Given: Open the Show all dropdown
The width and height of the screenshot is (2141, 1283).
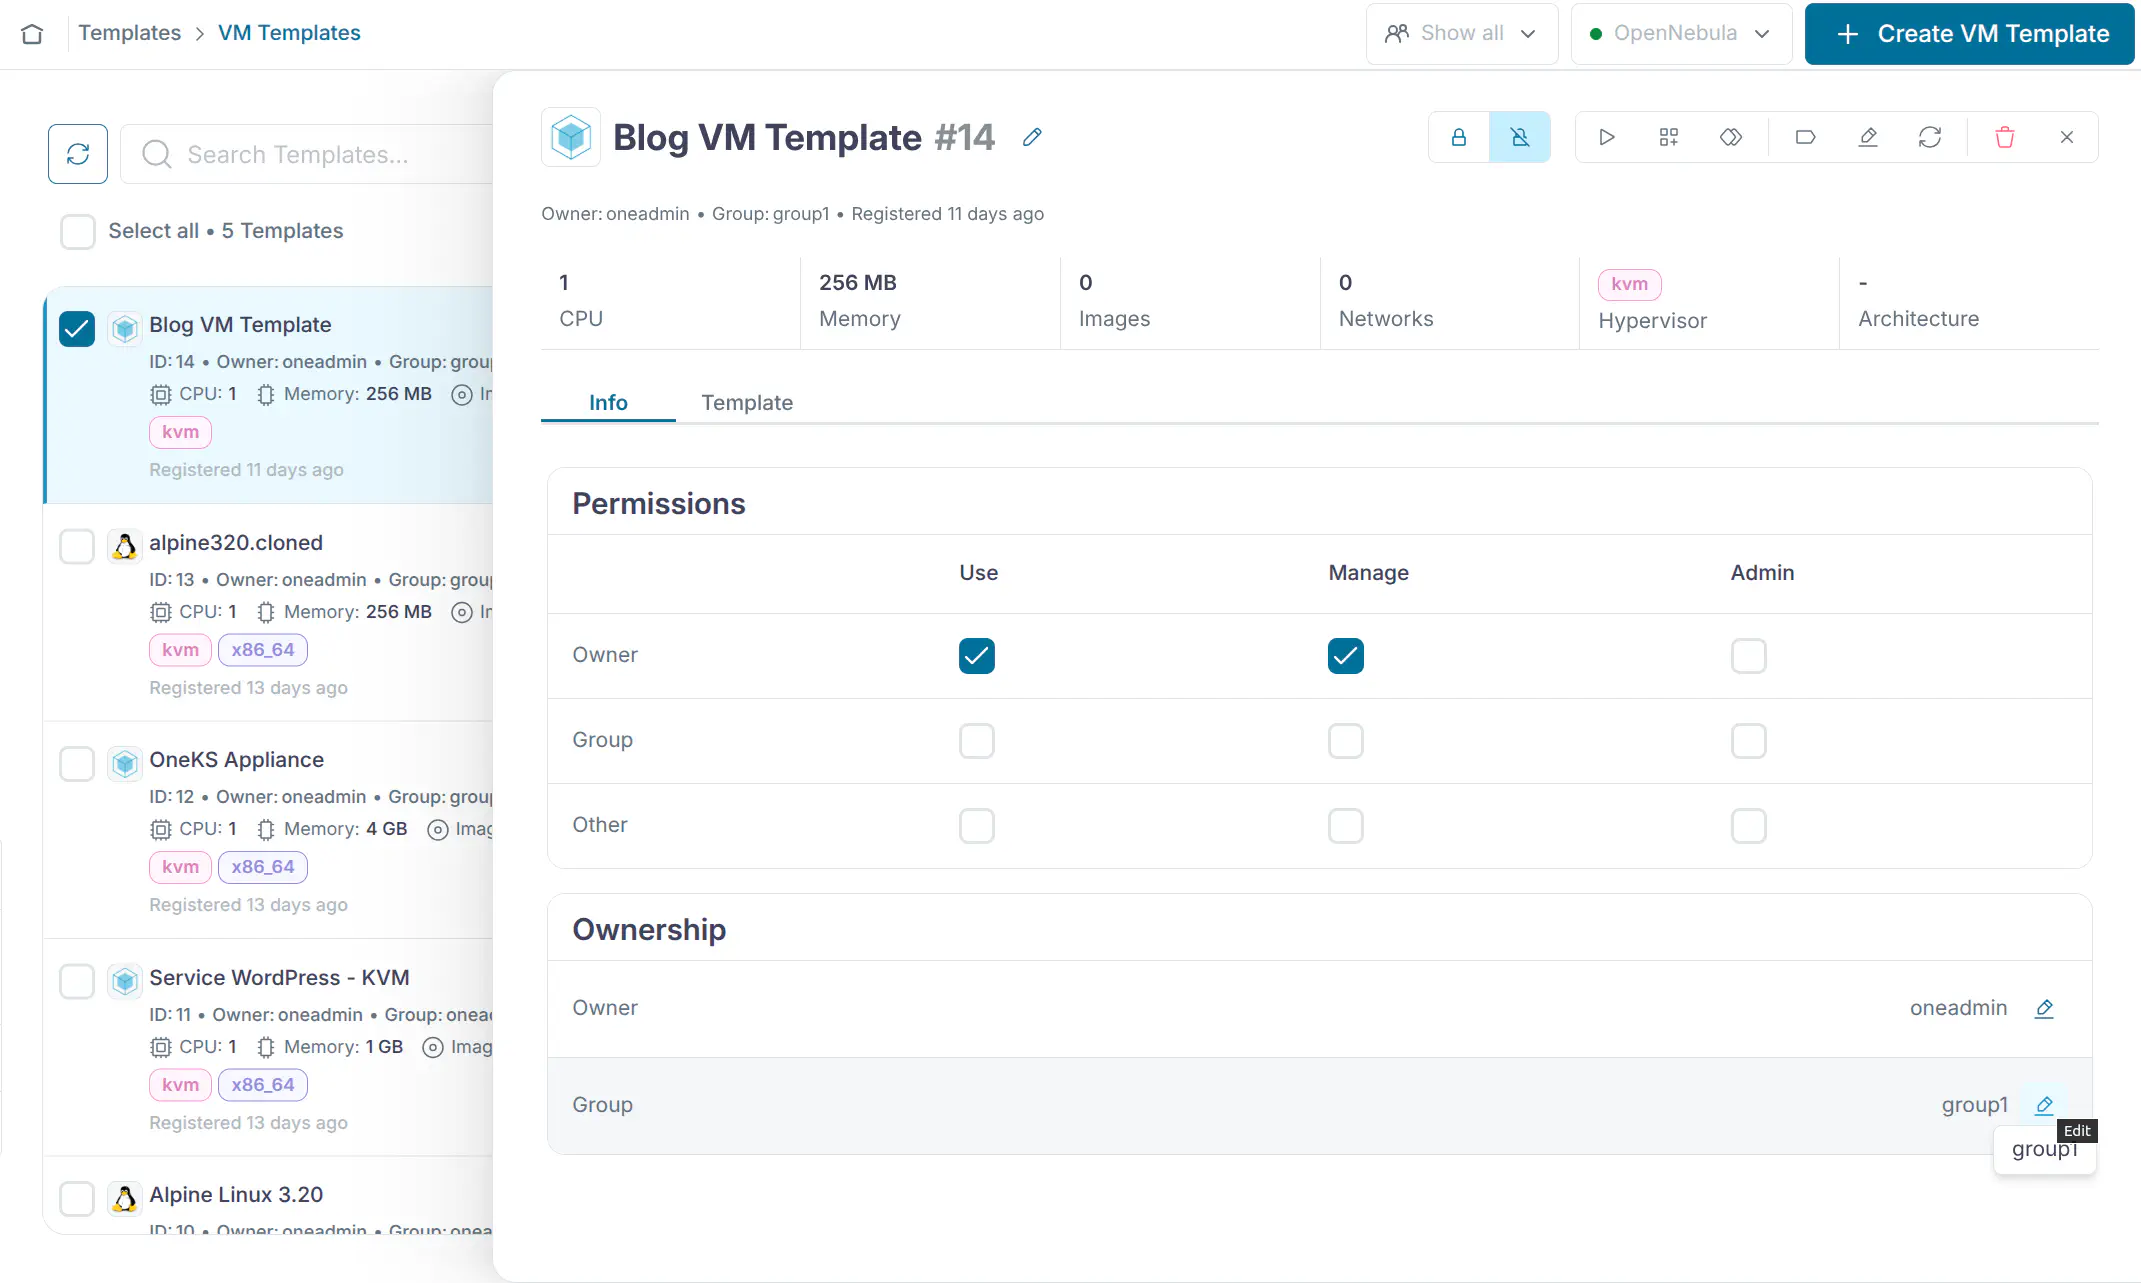Looking at the screenshot, I should [1462, 34].
